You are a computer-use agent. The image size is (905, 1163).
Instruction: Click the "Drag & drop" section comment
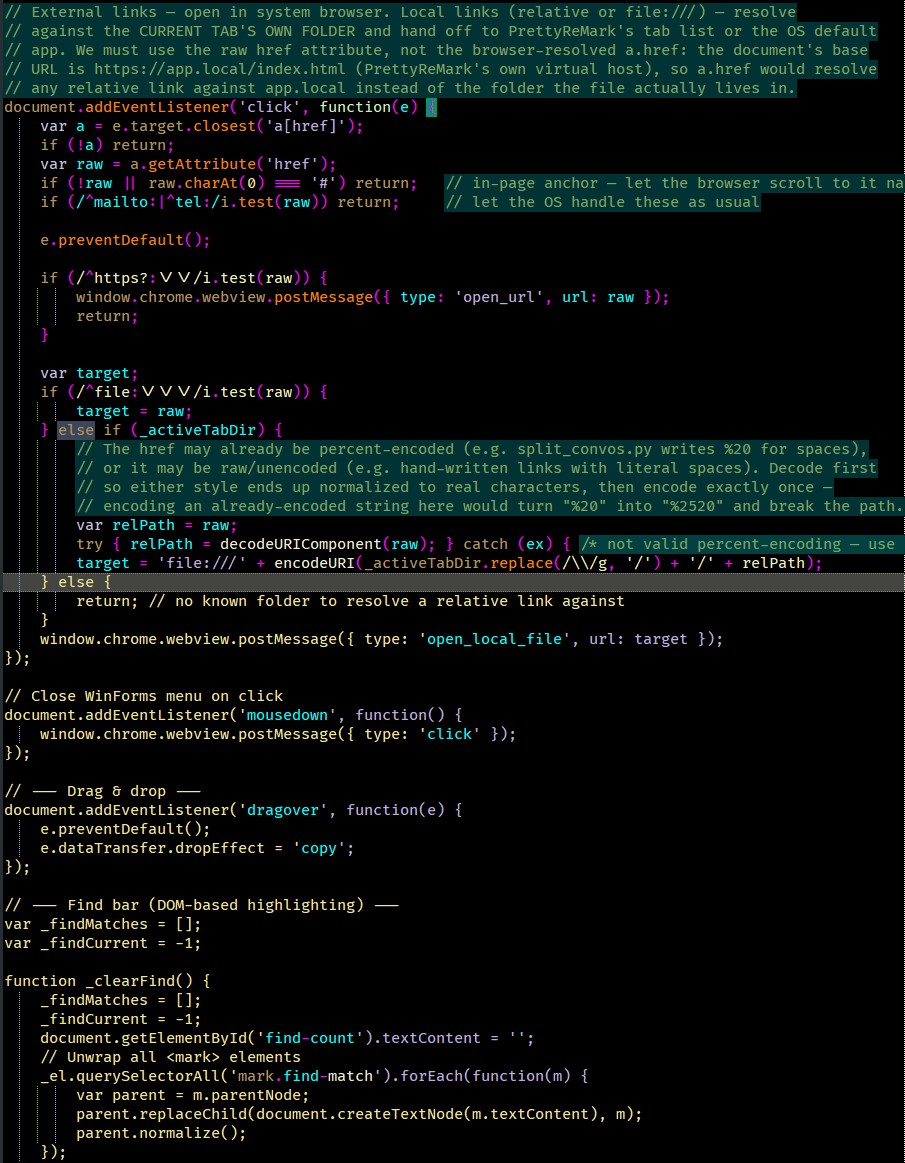102,791
